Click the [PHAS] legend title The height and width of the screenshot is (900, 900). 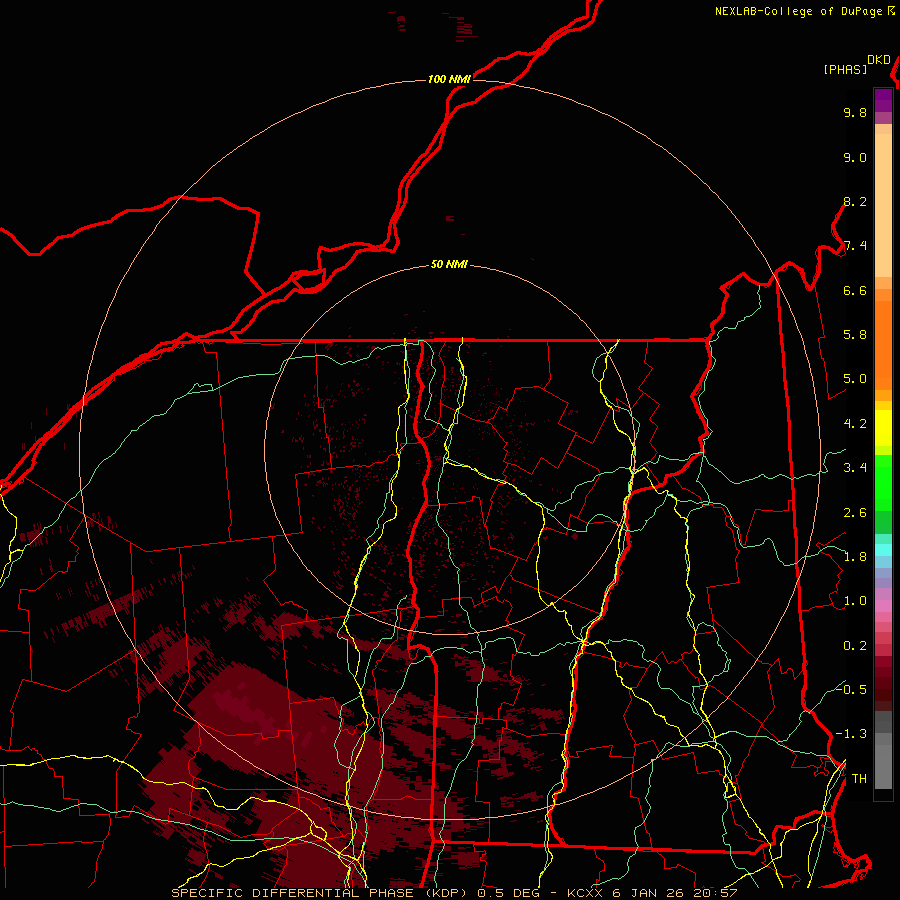tap(845, 70)
